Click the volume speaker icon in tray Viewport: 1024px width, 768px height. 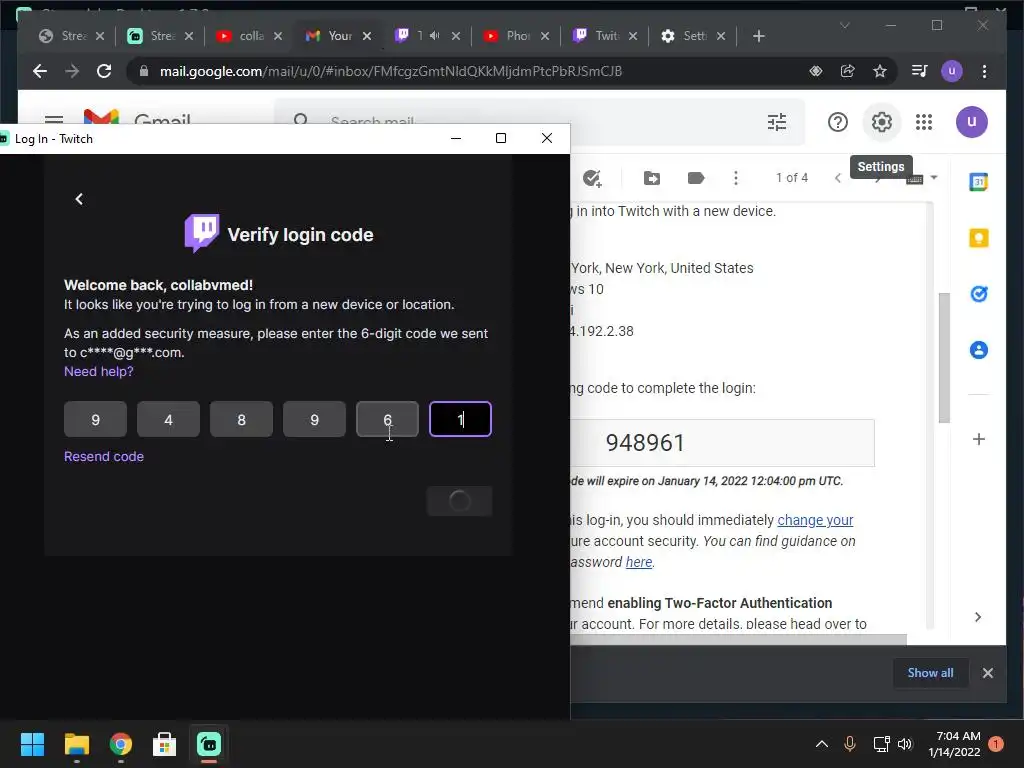(x=905, y=744)
